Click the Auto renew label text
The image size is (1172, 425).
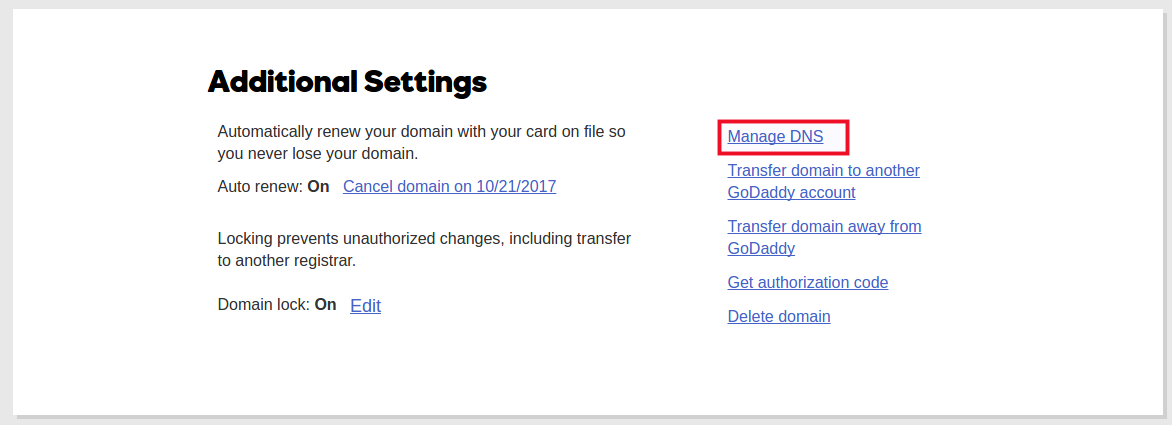[x=260, y=187]
